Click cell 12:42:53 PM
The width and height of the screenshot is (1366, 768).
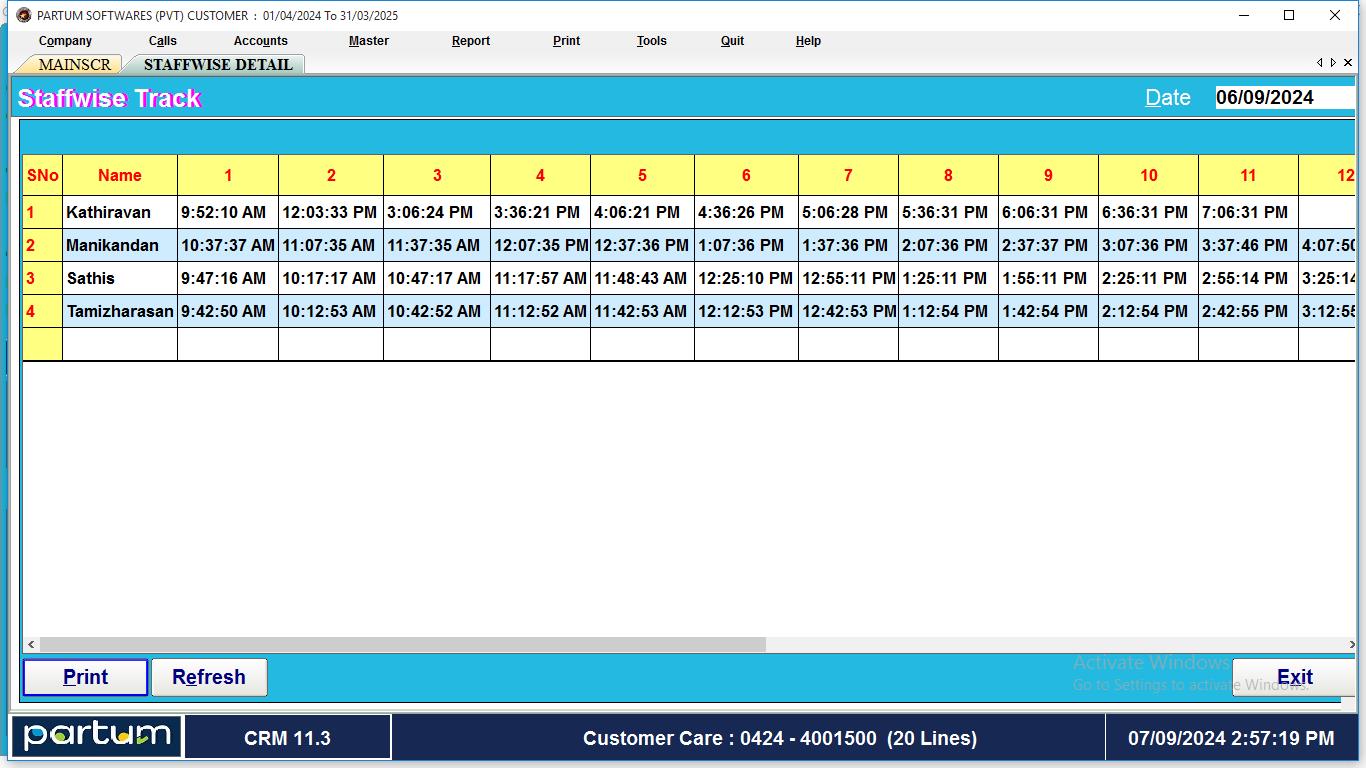click(848, 311)
